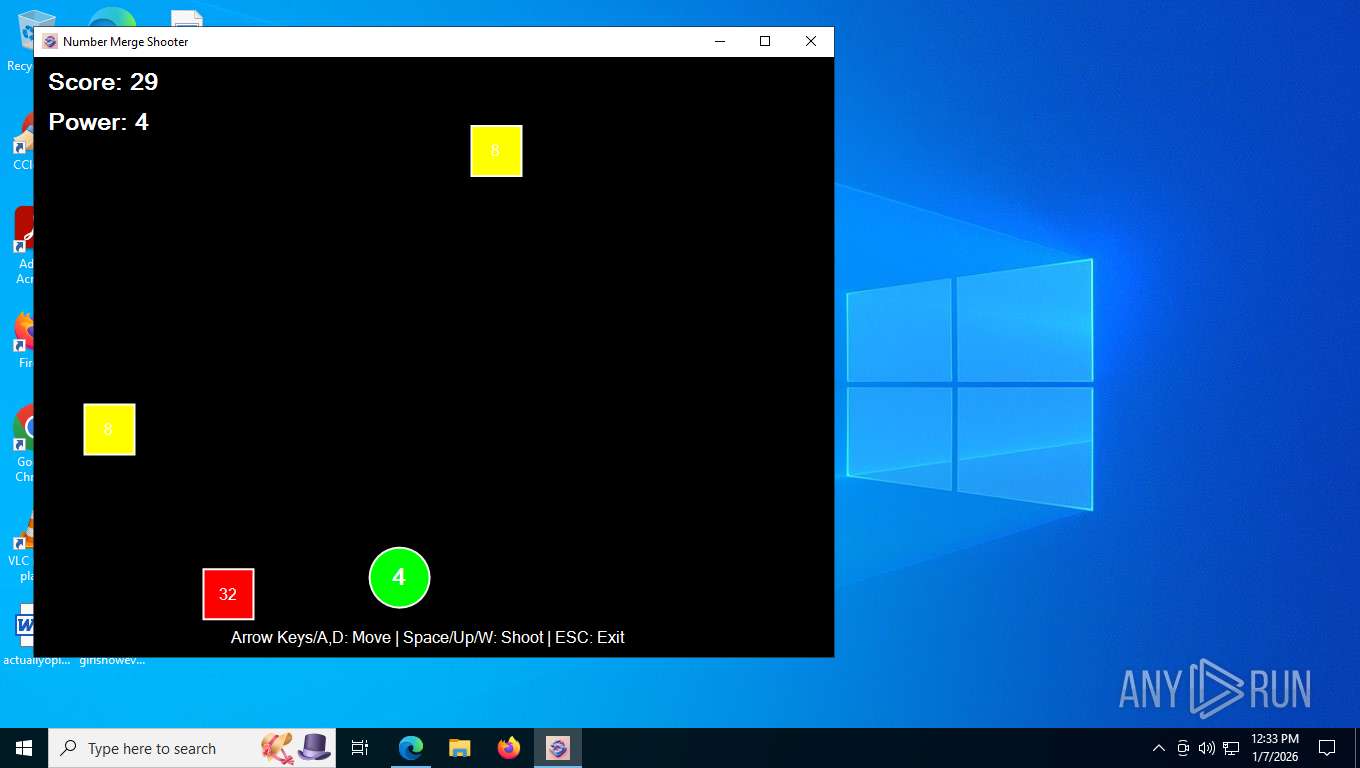Viewport: 1360px width, 768px height.
Task: Click the red block numbered 32
Action: tap(228, 594)
